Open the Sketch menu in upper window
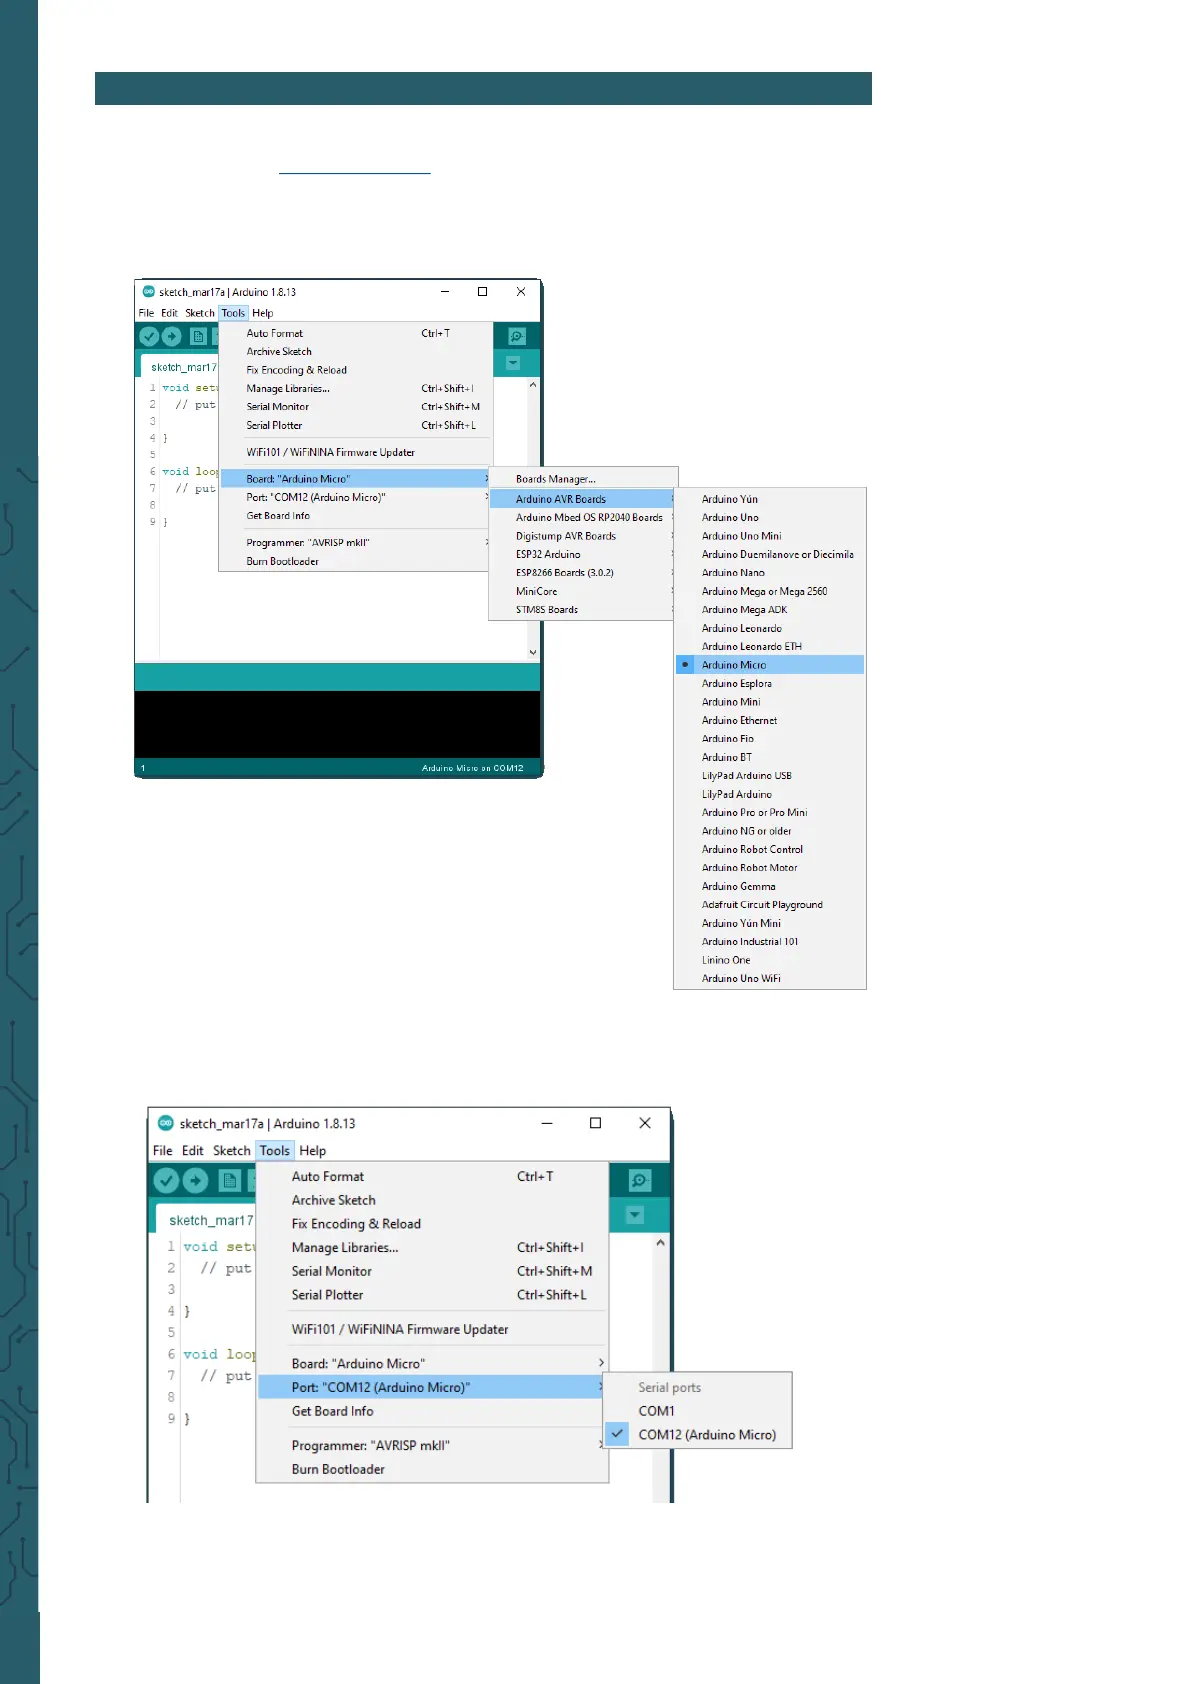Viewport: 1191px width, 1684px height. pyautogui.click(x=200, y=313)
